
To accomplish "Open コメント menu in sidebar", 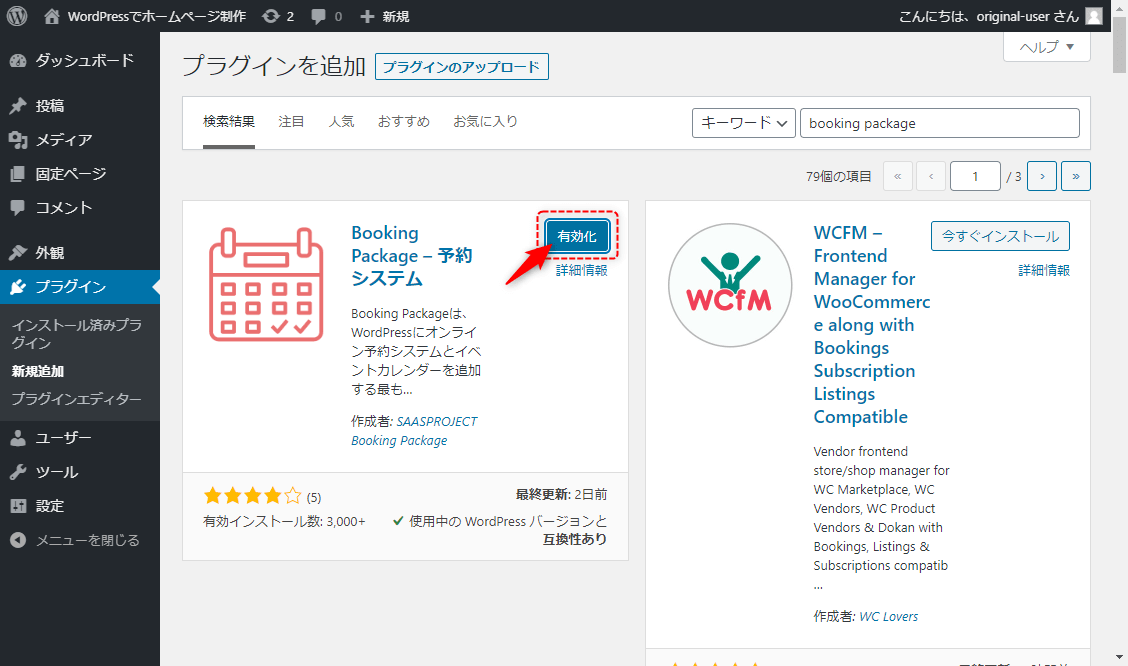I will tap(80, 207).
